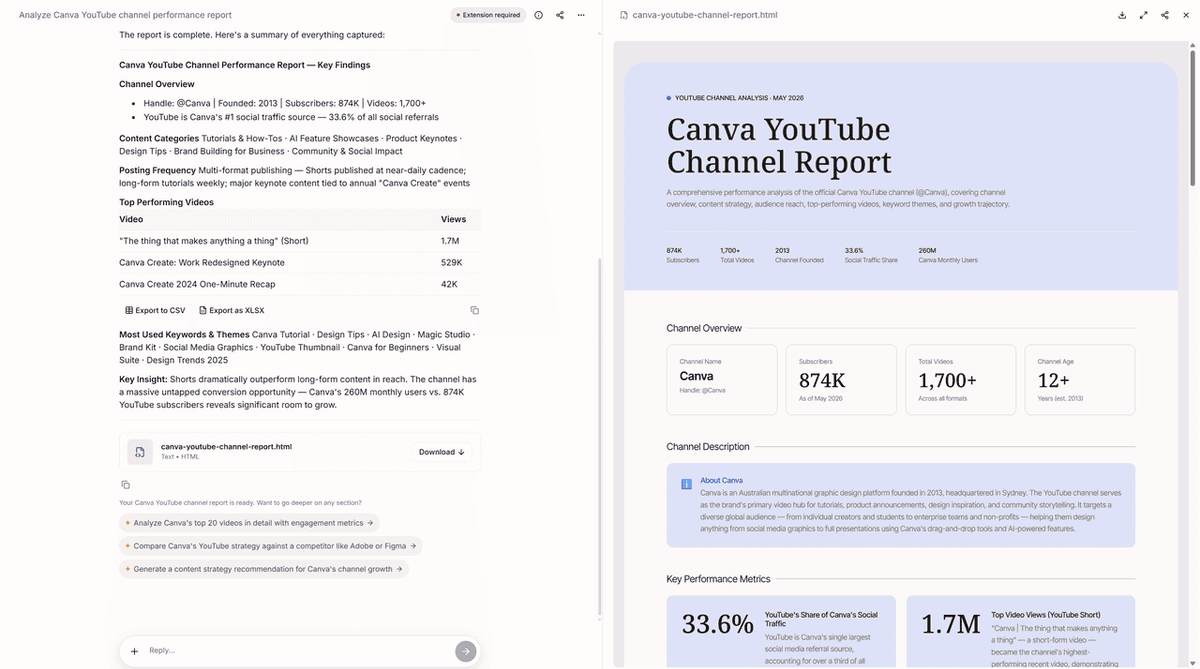The width and height of the screenshot is (1200, 669).
Task: Click the 33.6% social traffic metric
Action: point(718,624)
